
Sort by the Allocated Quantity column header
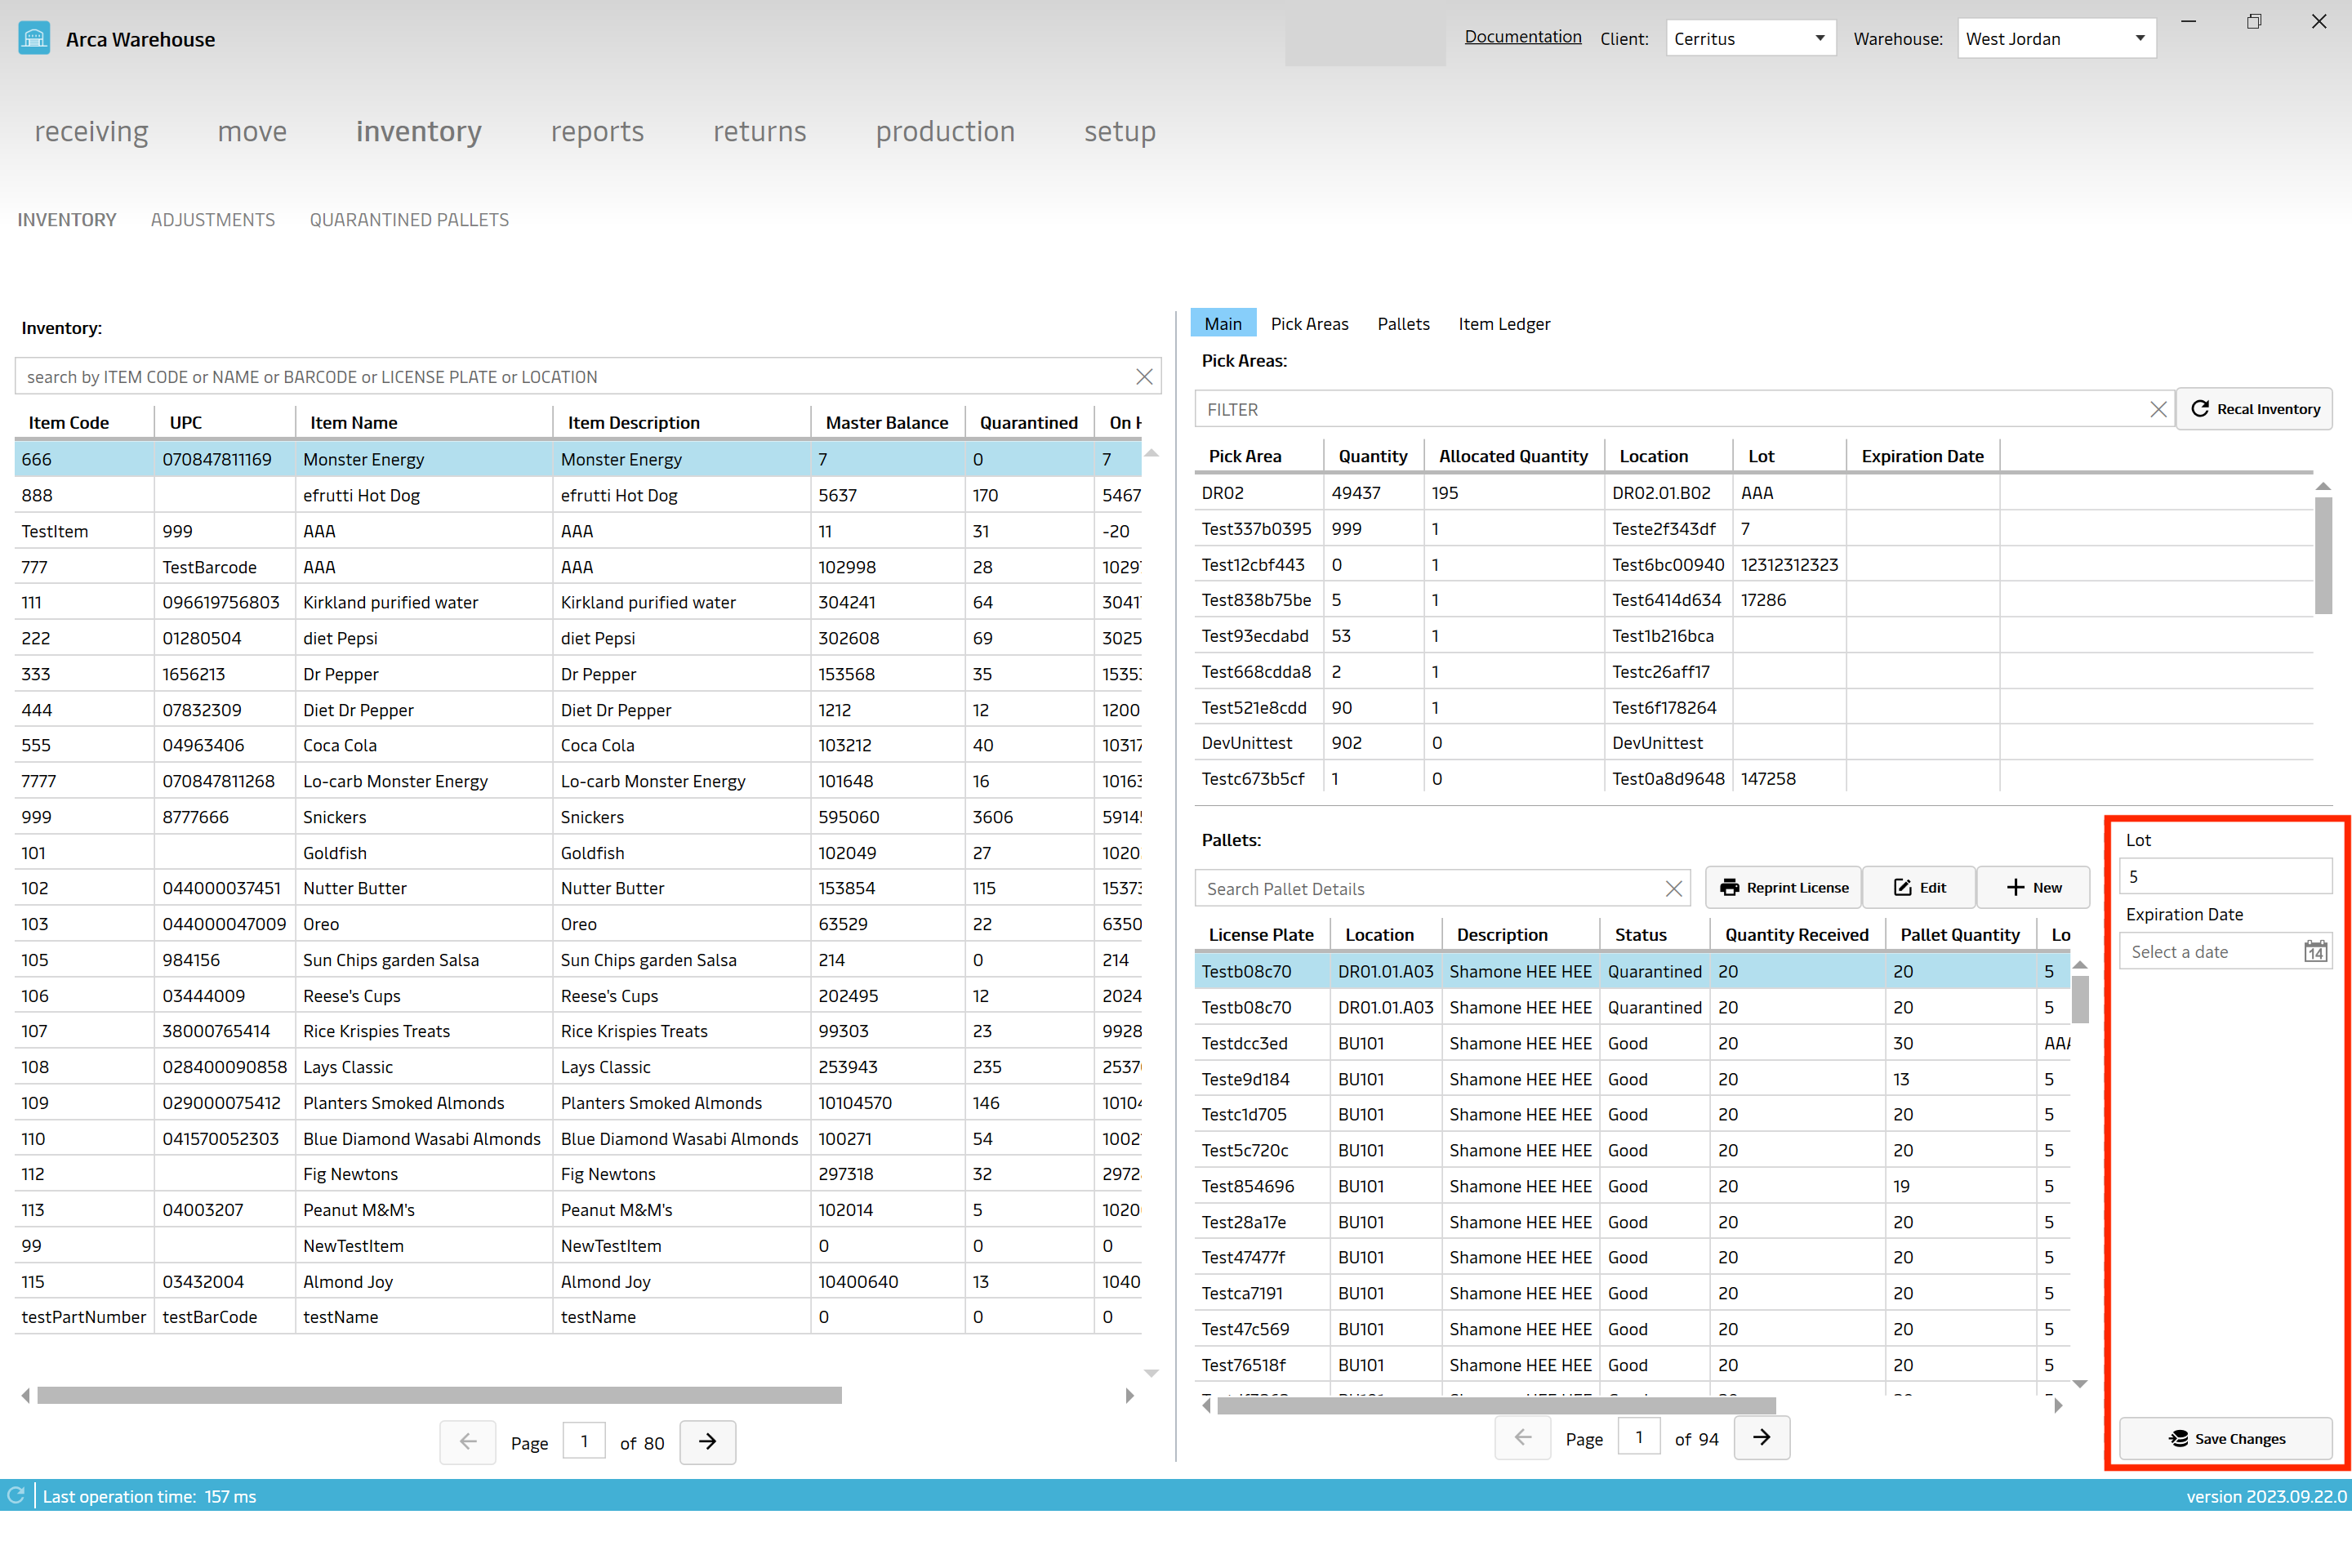pos(1513,455)
